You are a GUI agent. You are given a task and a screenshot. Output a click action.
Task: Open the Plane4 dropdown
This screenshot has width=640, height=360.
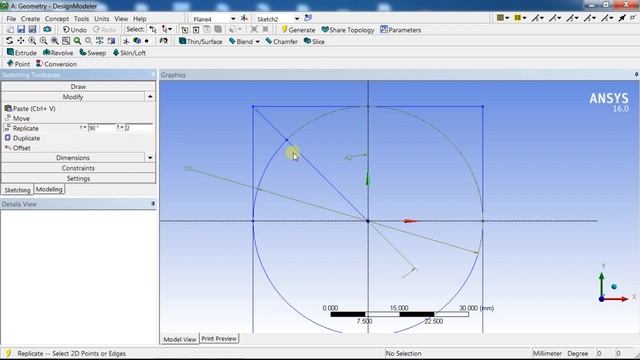pyautogui.click(x=233, y=19)
